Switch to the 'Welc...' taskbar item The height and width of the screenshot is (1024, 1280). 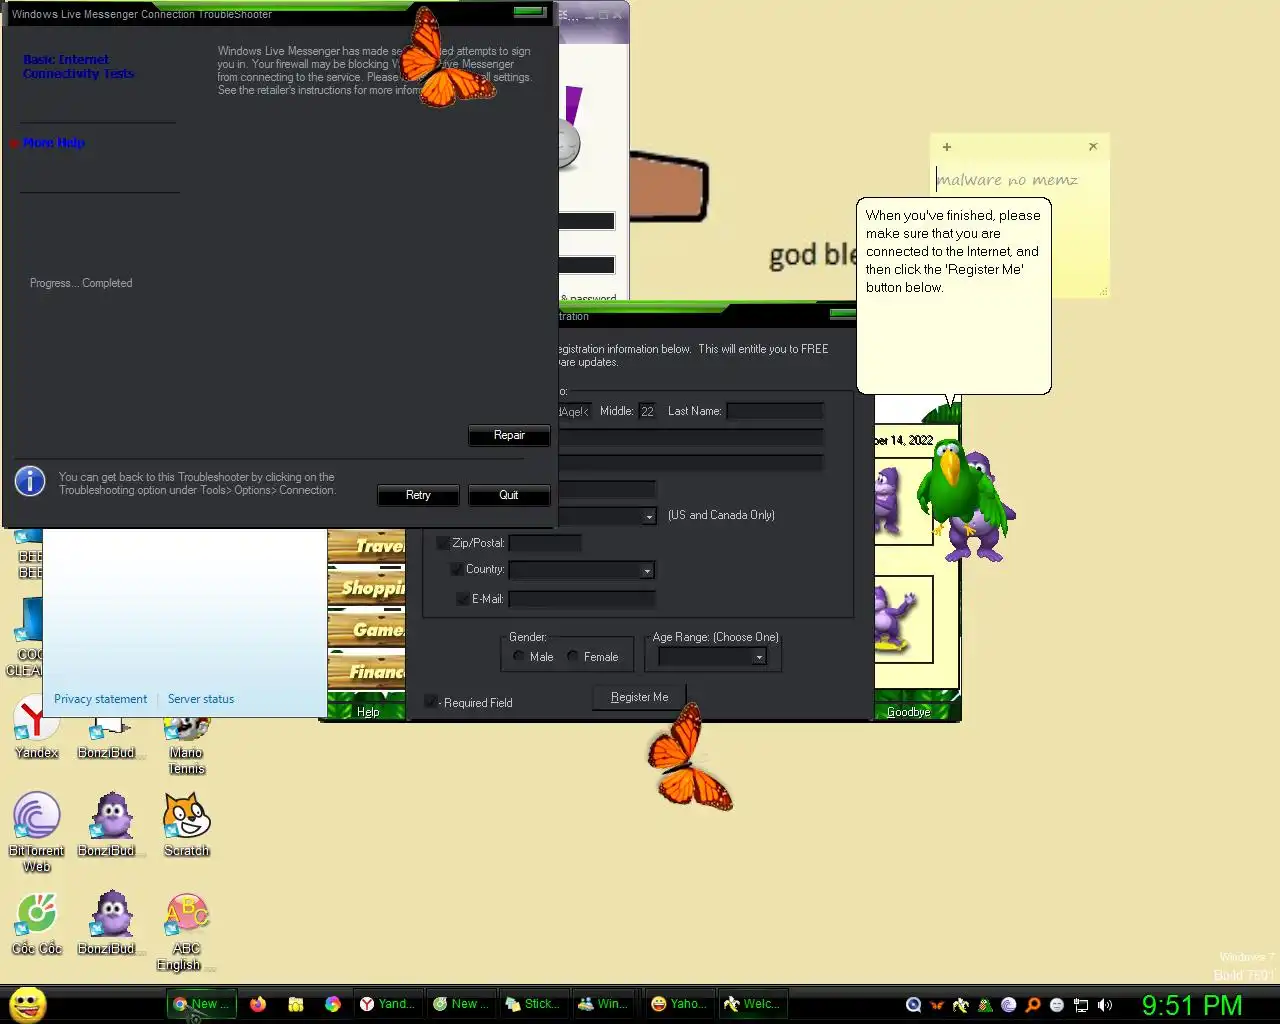click(752, 1004)
